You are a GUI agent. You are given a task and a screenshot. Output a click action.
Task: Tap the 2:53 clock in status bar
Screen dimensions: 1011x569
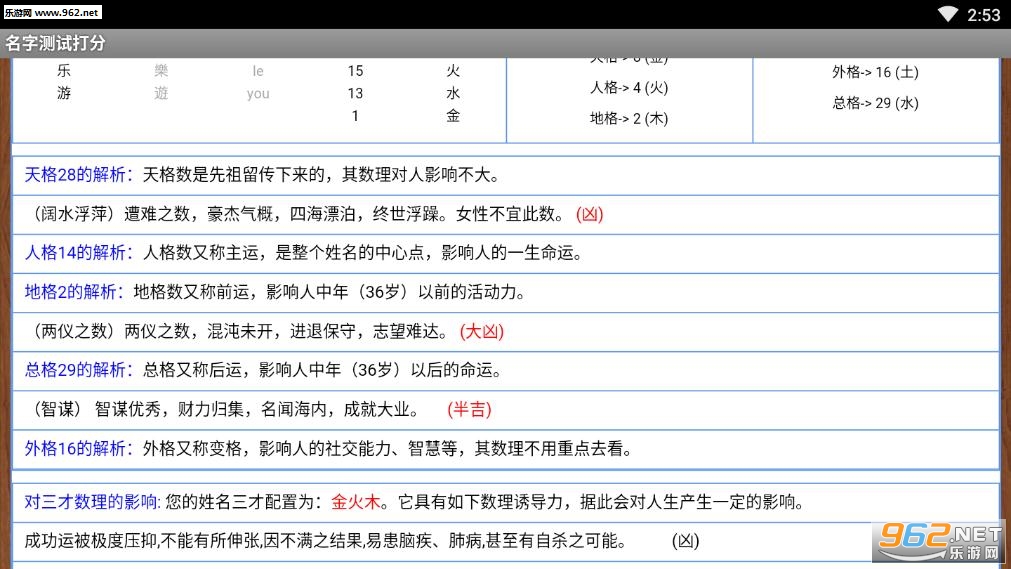[x=984, y=15]
